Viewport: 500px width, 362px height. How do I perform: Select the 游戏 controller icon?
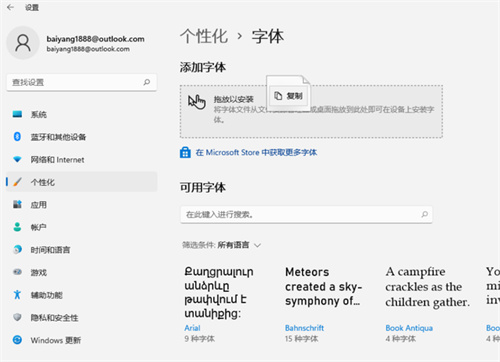coord(17,272)
